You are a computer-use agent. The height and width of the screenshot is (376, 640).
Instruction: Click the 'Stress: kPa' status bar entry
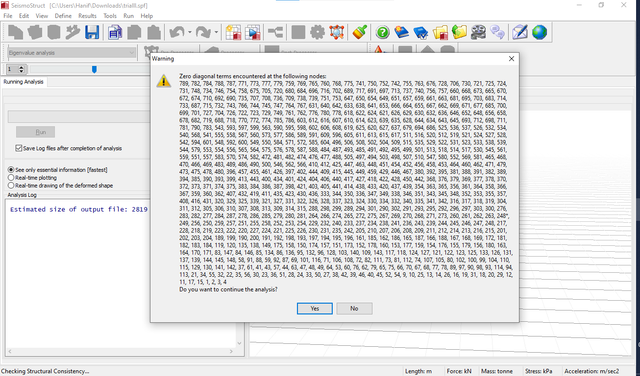coord(539,371)
